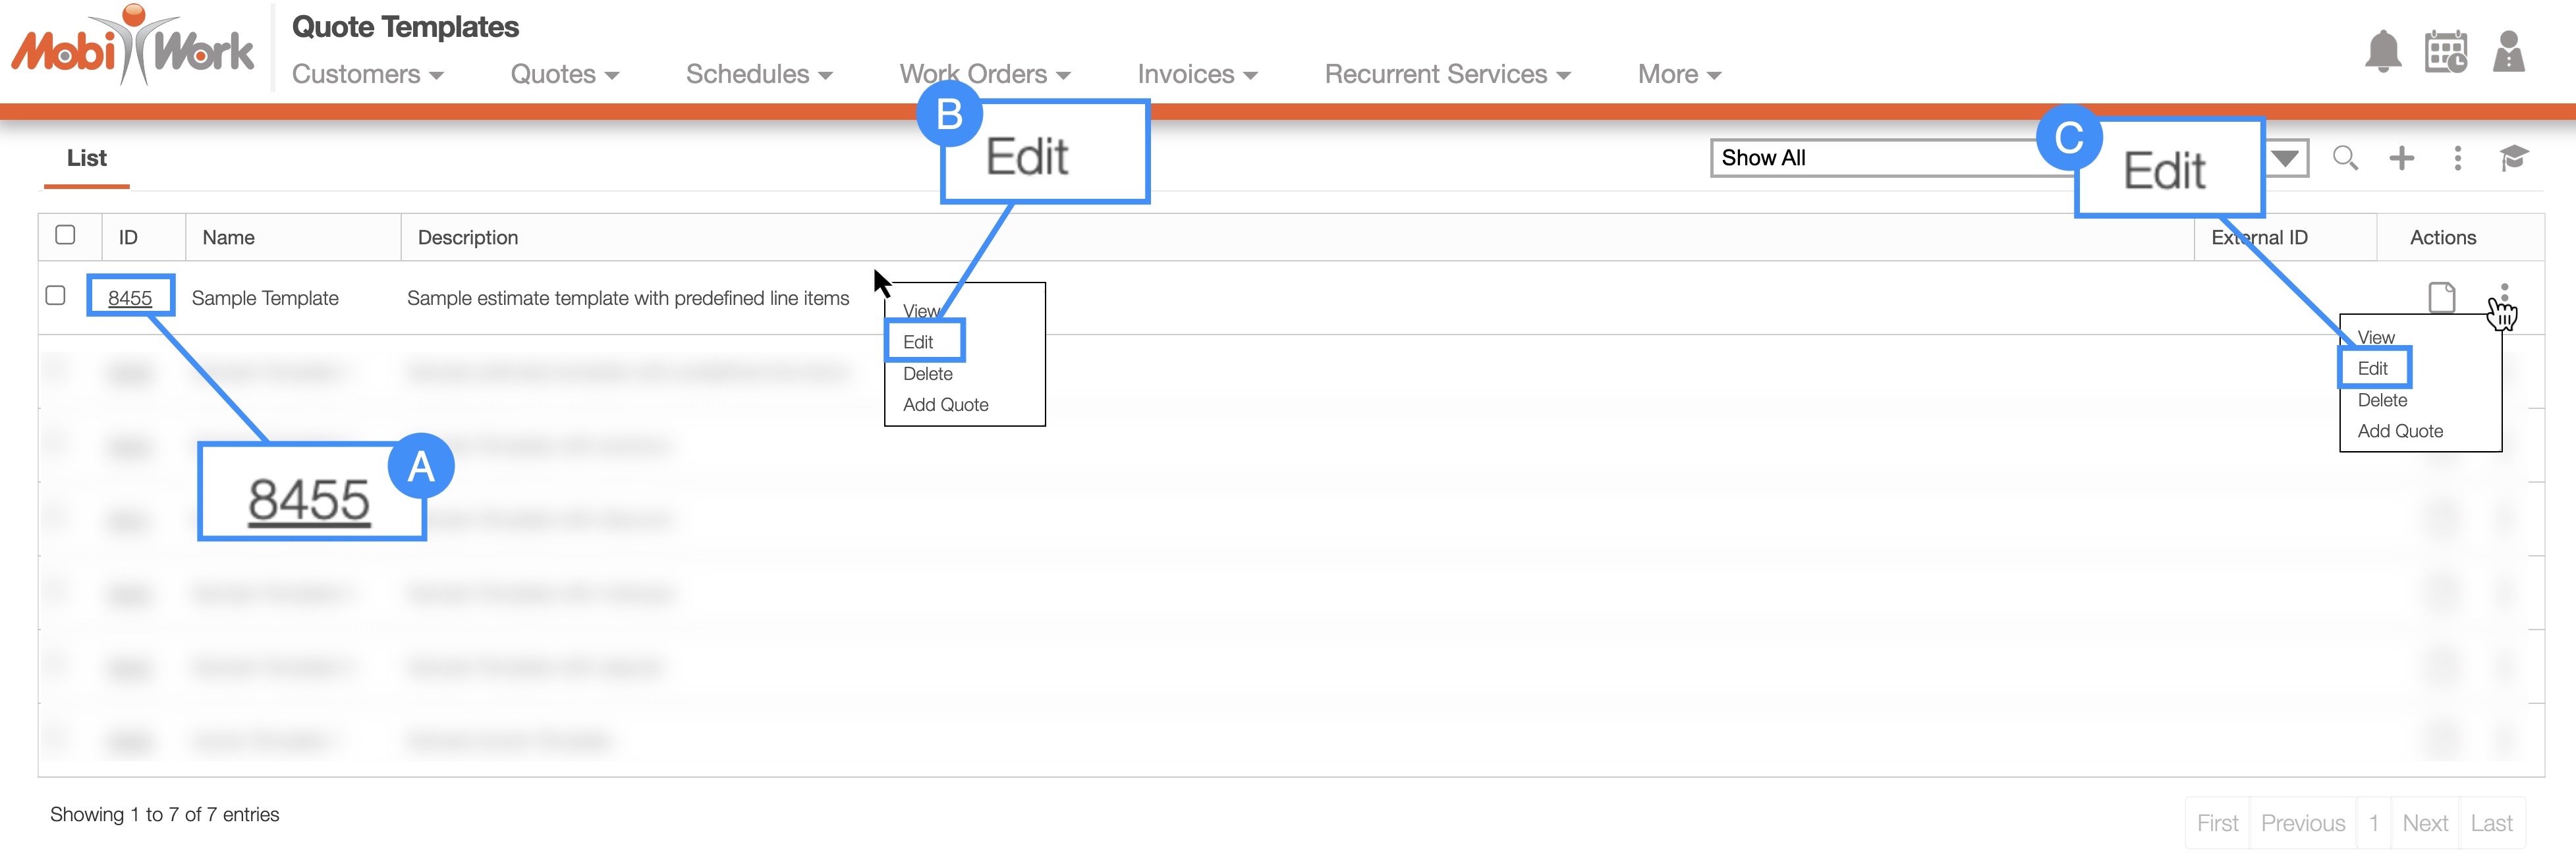Click the user profile icon
Viewport: 2576px width, 864px height.
(x=2508, y=52)
